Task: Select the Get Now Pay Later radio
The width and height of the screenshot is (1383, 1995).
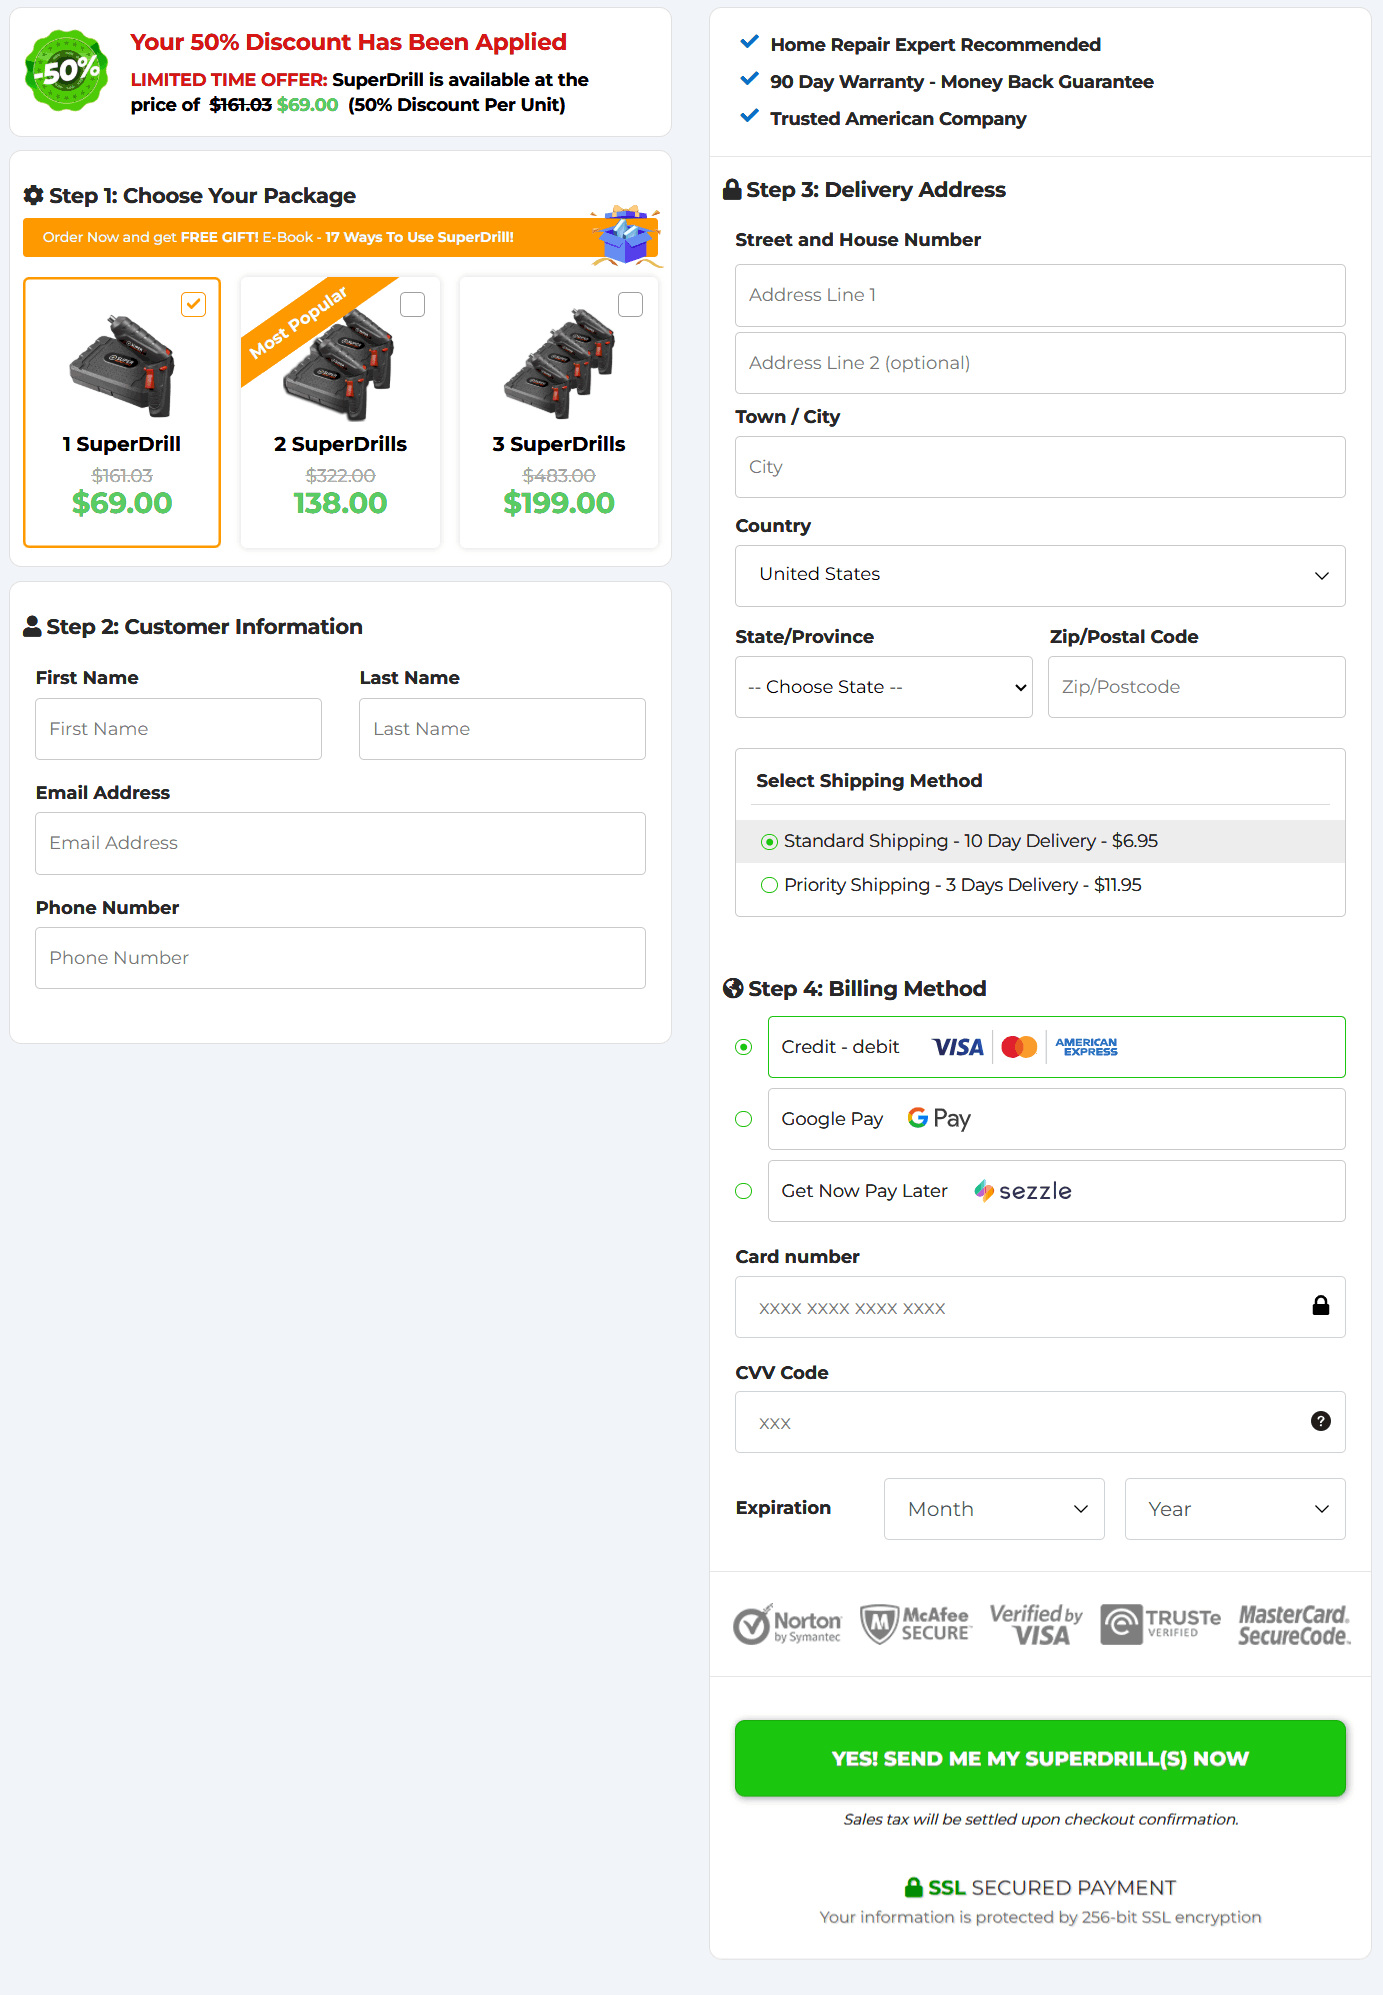Action: point(743,1191)
